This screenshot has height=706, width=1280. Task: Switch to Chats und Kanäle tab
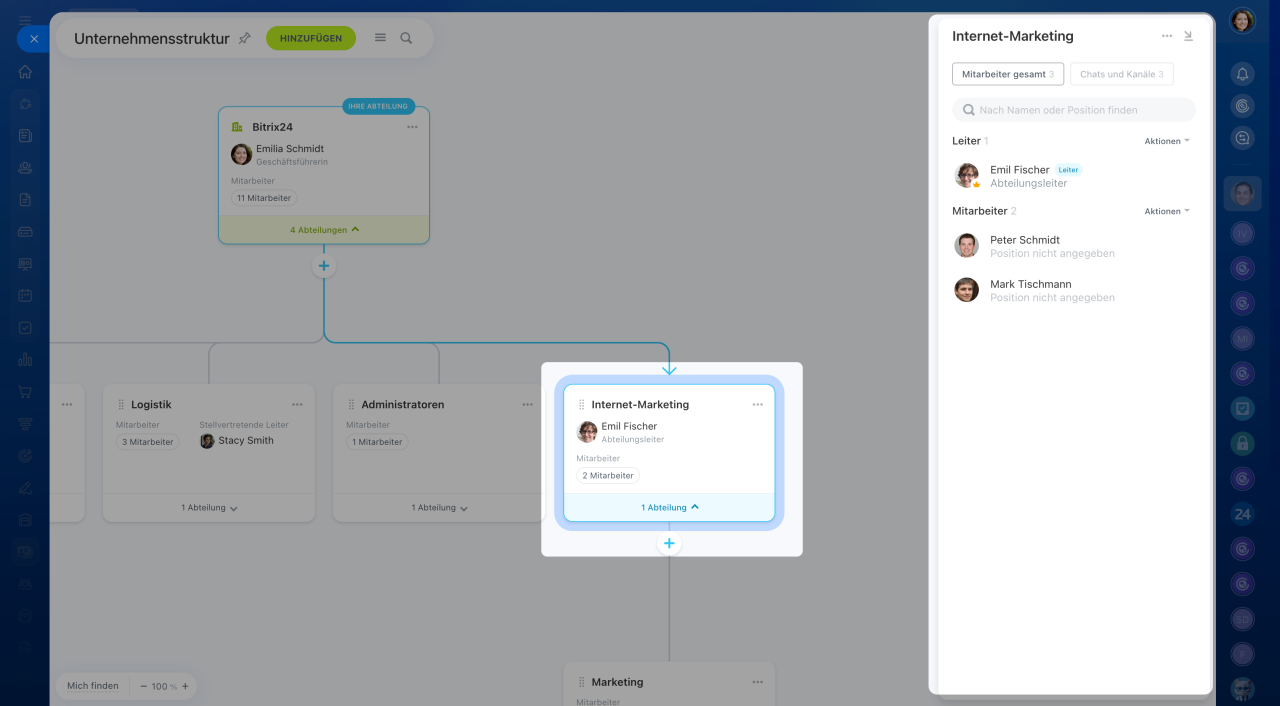(x=1122, y=74)
